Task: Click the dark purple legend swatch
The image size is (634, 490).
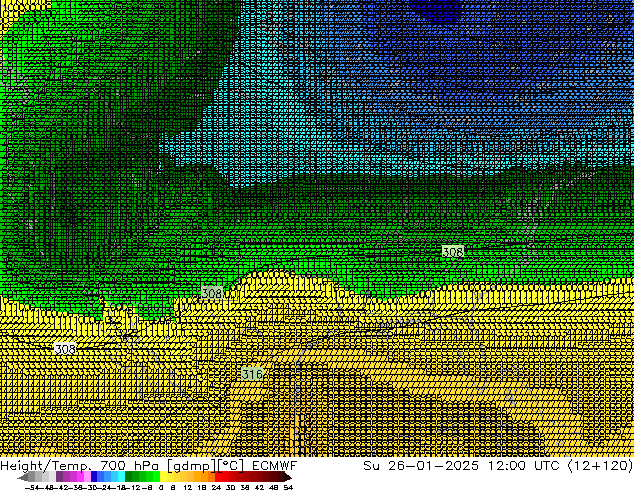Action: click(59, 477)
